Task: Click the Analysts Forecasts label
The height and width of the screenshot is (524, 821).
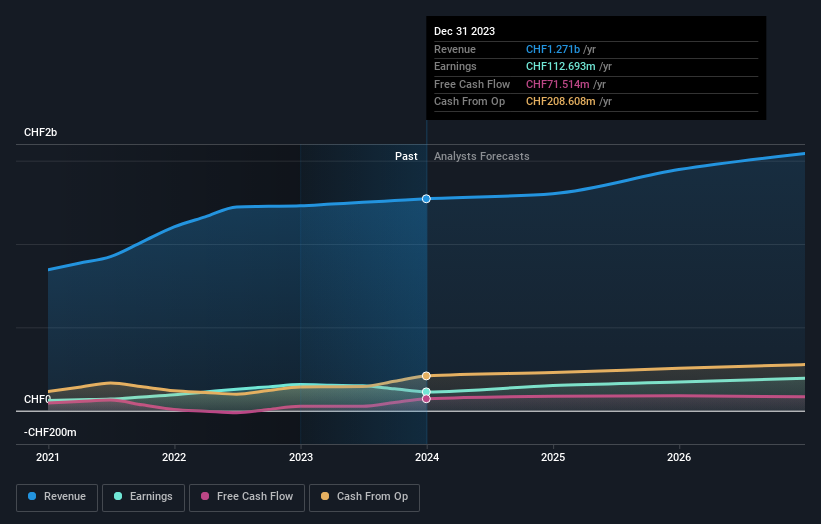Action: (x=482, y=156)
